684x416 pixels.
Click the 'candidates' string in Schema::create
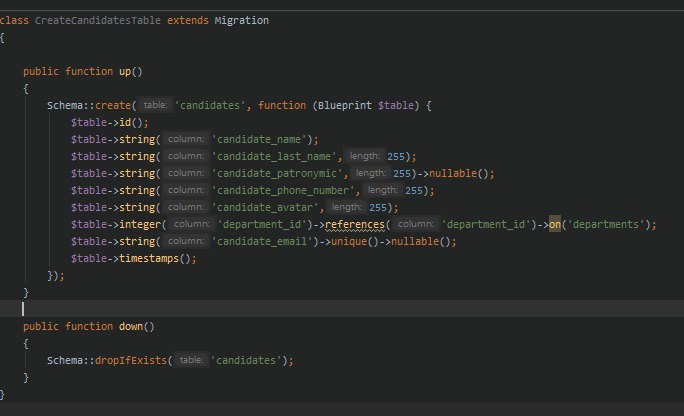pyautogui.click(x=210, y=106)
